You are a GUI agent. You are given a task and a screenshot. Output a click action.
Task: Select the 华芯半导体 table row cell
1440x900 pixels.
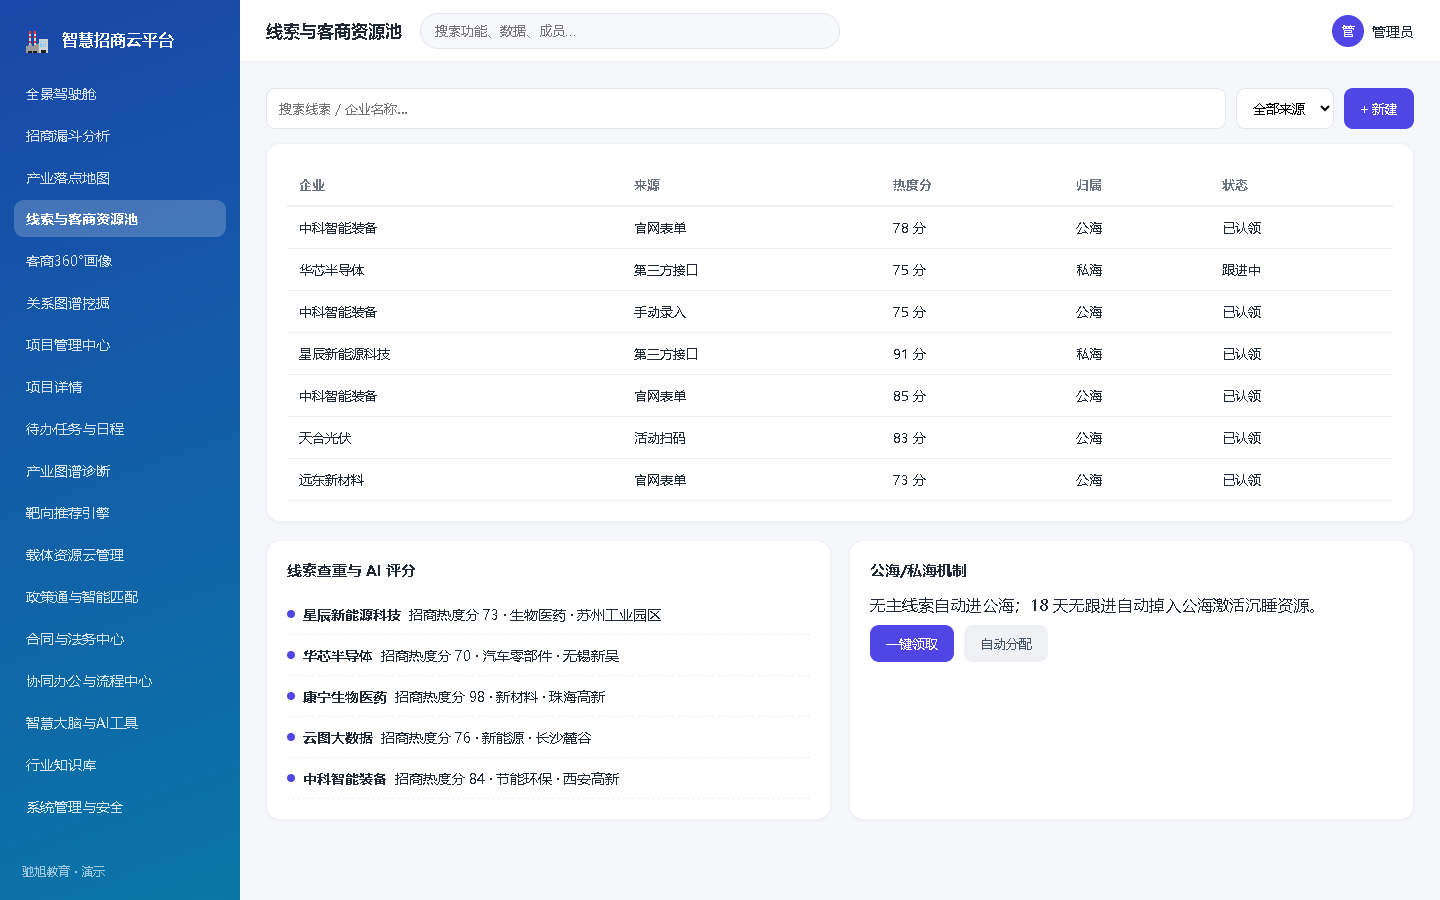point(332,270)
